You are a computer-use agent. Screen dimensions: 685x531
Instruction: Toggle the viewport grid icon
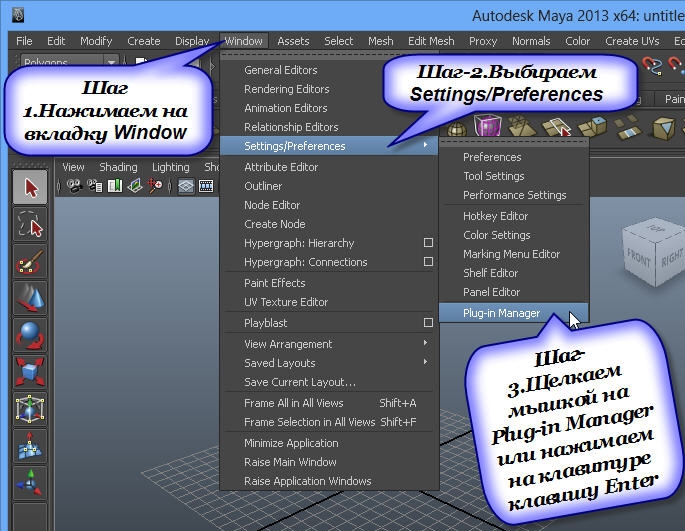pyautogui.click(x=186, y=186)
